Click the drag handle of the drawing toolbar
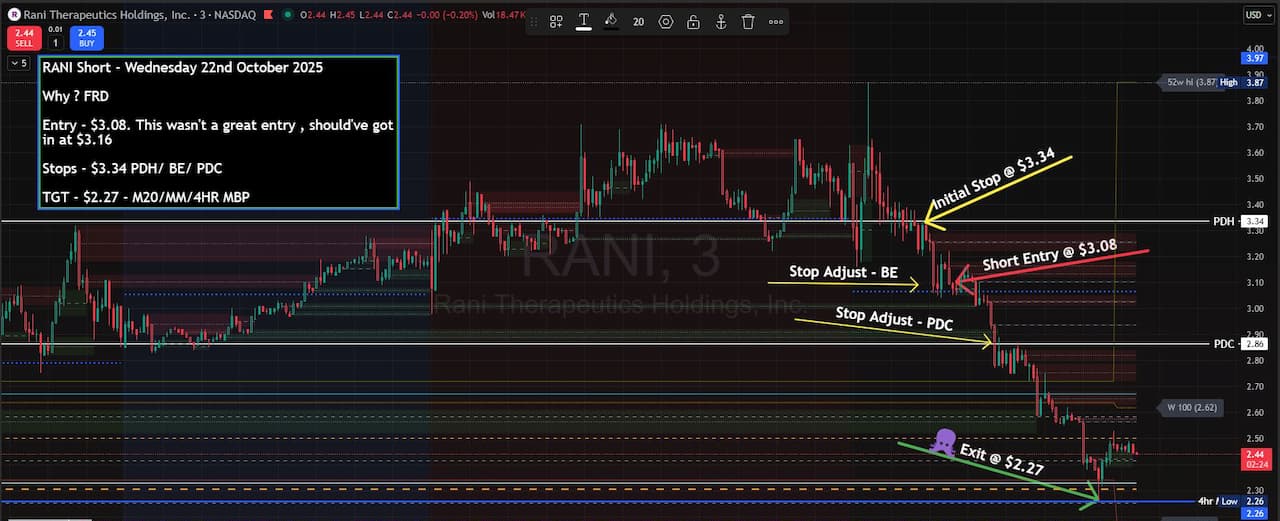The width and height of the screenshot is (1280, 521). click(533, 21)
